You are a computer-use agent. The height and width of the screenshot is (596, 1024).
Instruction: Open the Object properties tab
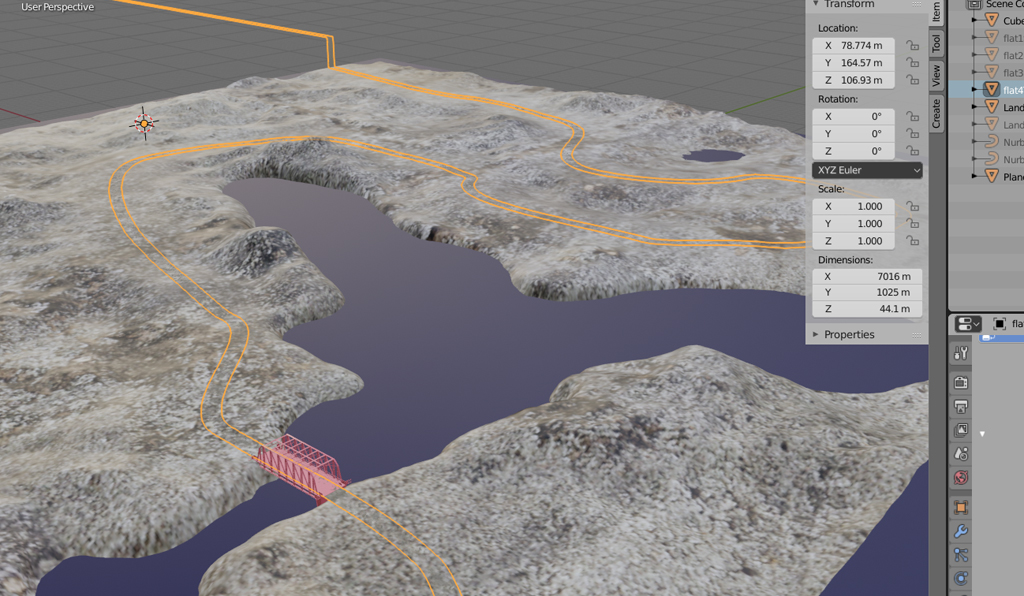point(961,507)
